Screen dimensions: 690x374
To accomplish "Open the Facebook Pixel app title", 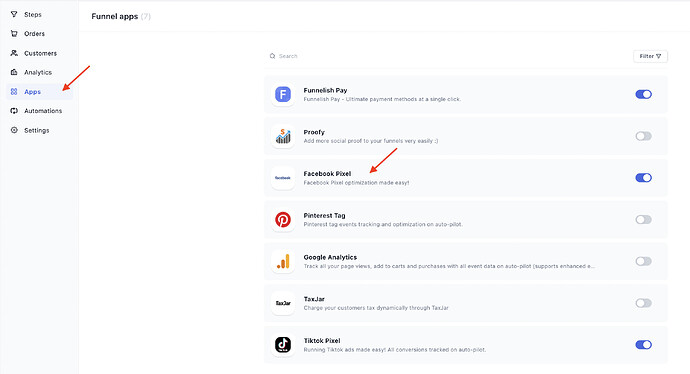I will (327, 173).
